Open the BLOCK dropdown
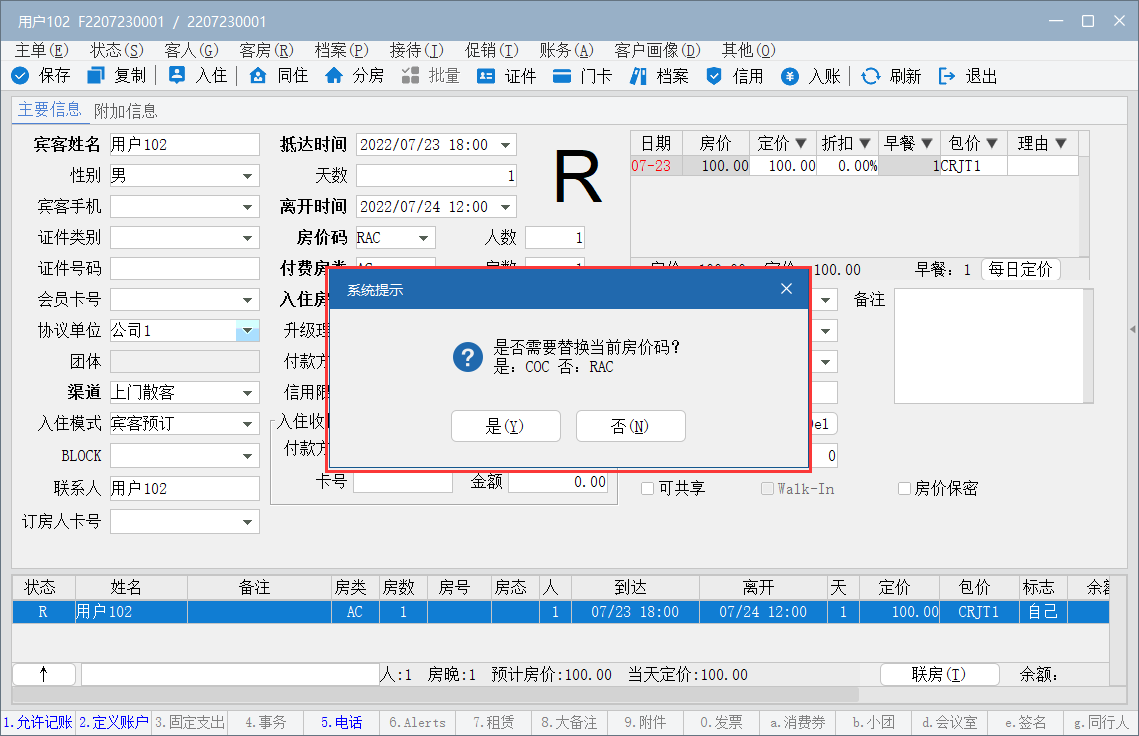 (x=248, y=456)
